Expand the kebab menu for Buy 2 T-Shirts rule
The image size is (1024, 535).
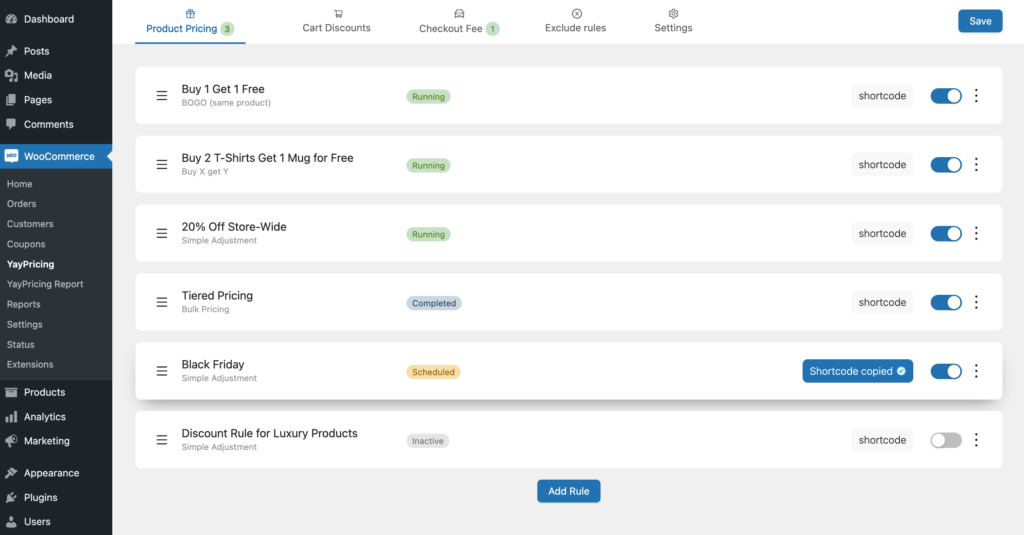(976, 165)
